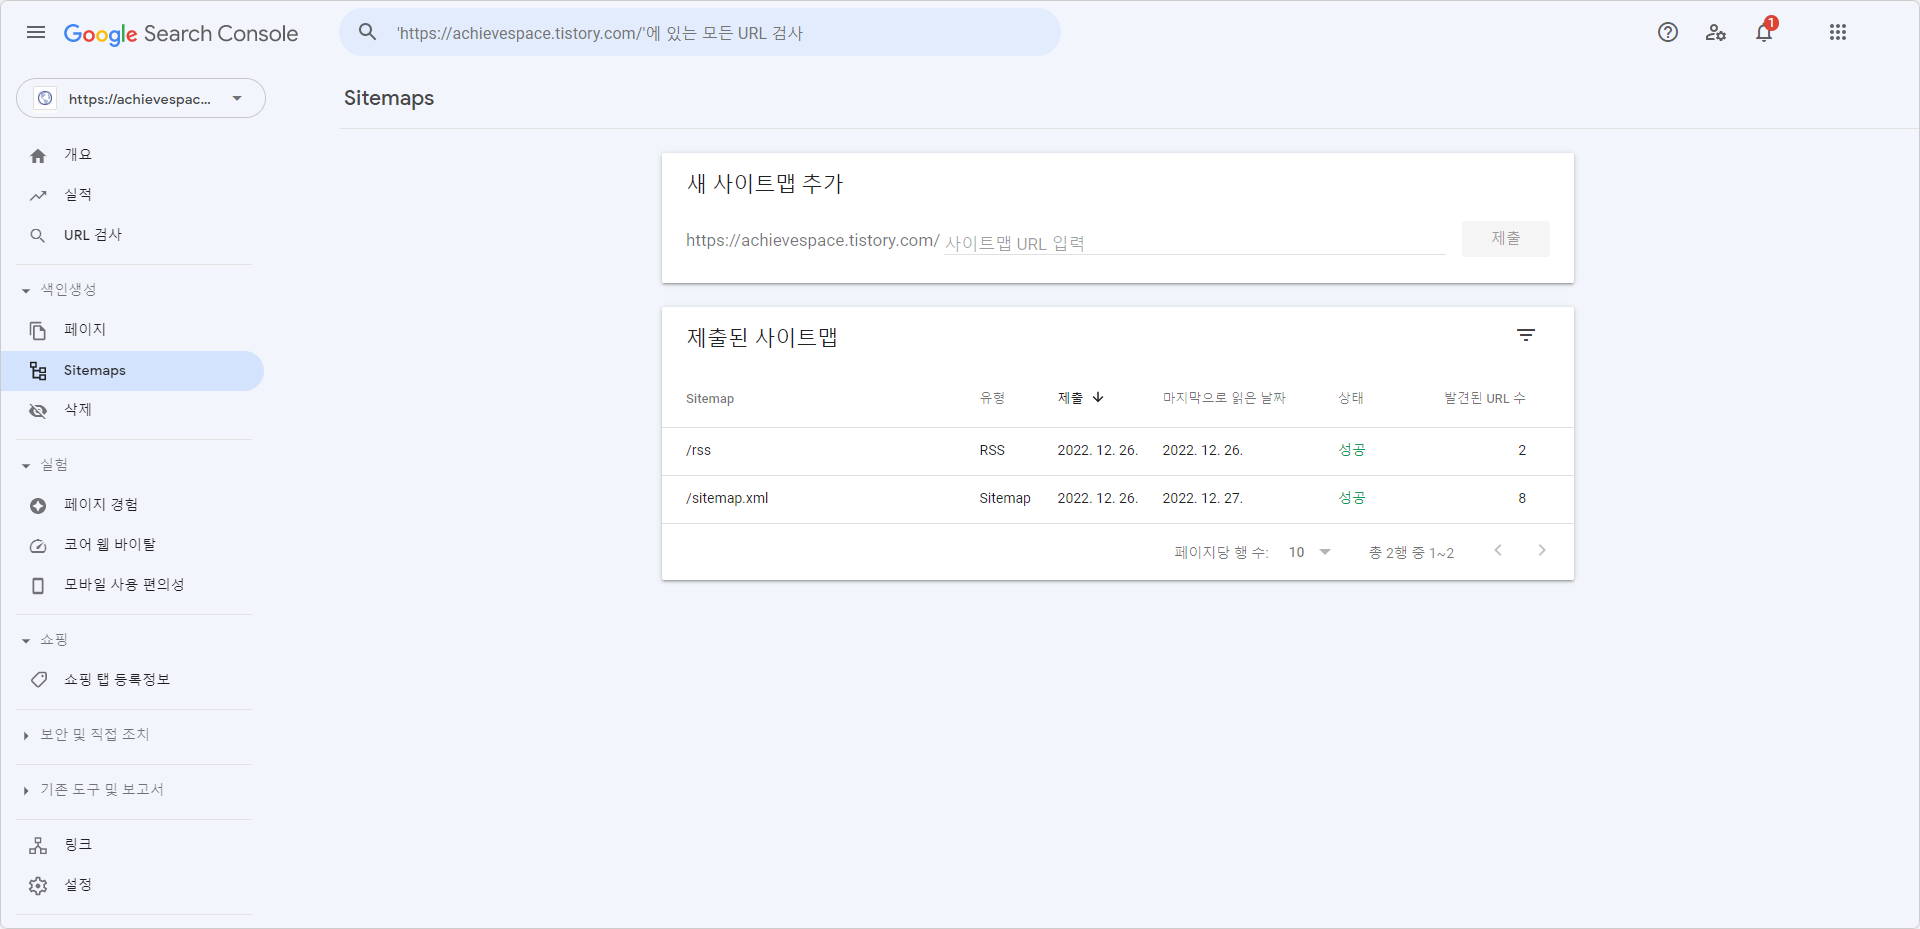Select Sitemaps in the sidebar
The width and height of the screenshot is (1920, 929).
point(132,371)
